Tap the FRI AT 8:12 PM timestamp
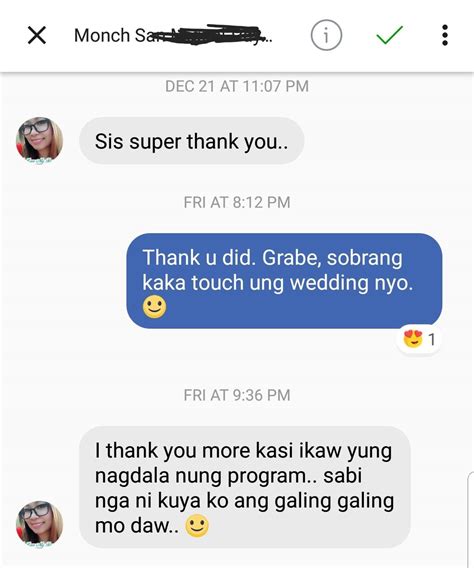This screenshot has height=568, width=474. 237,202
